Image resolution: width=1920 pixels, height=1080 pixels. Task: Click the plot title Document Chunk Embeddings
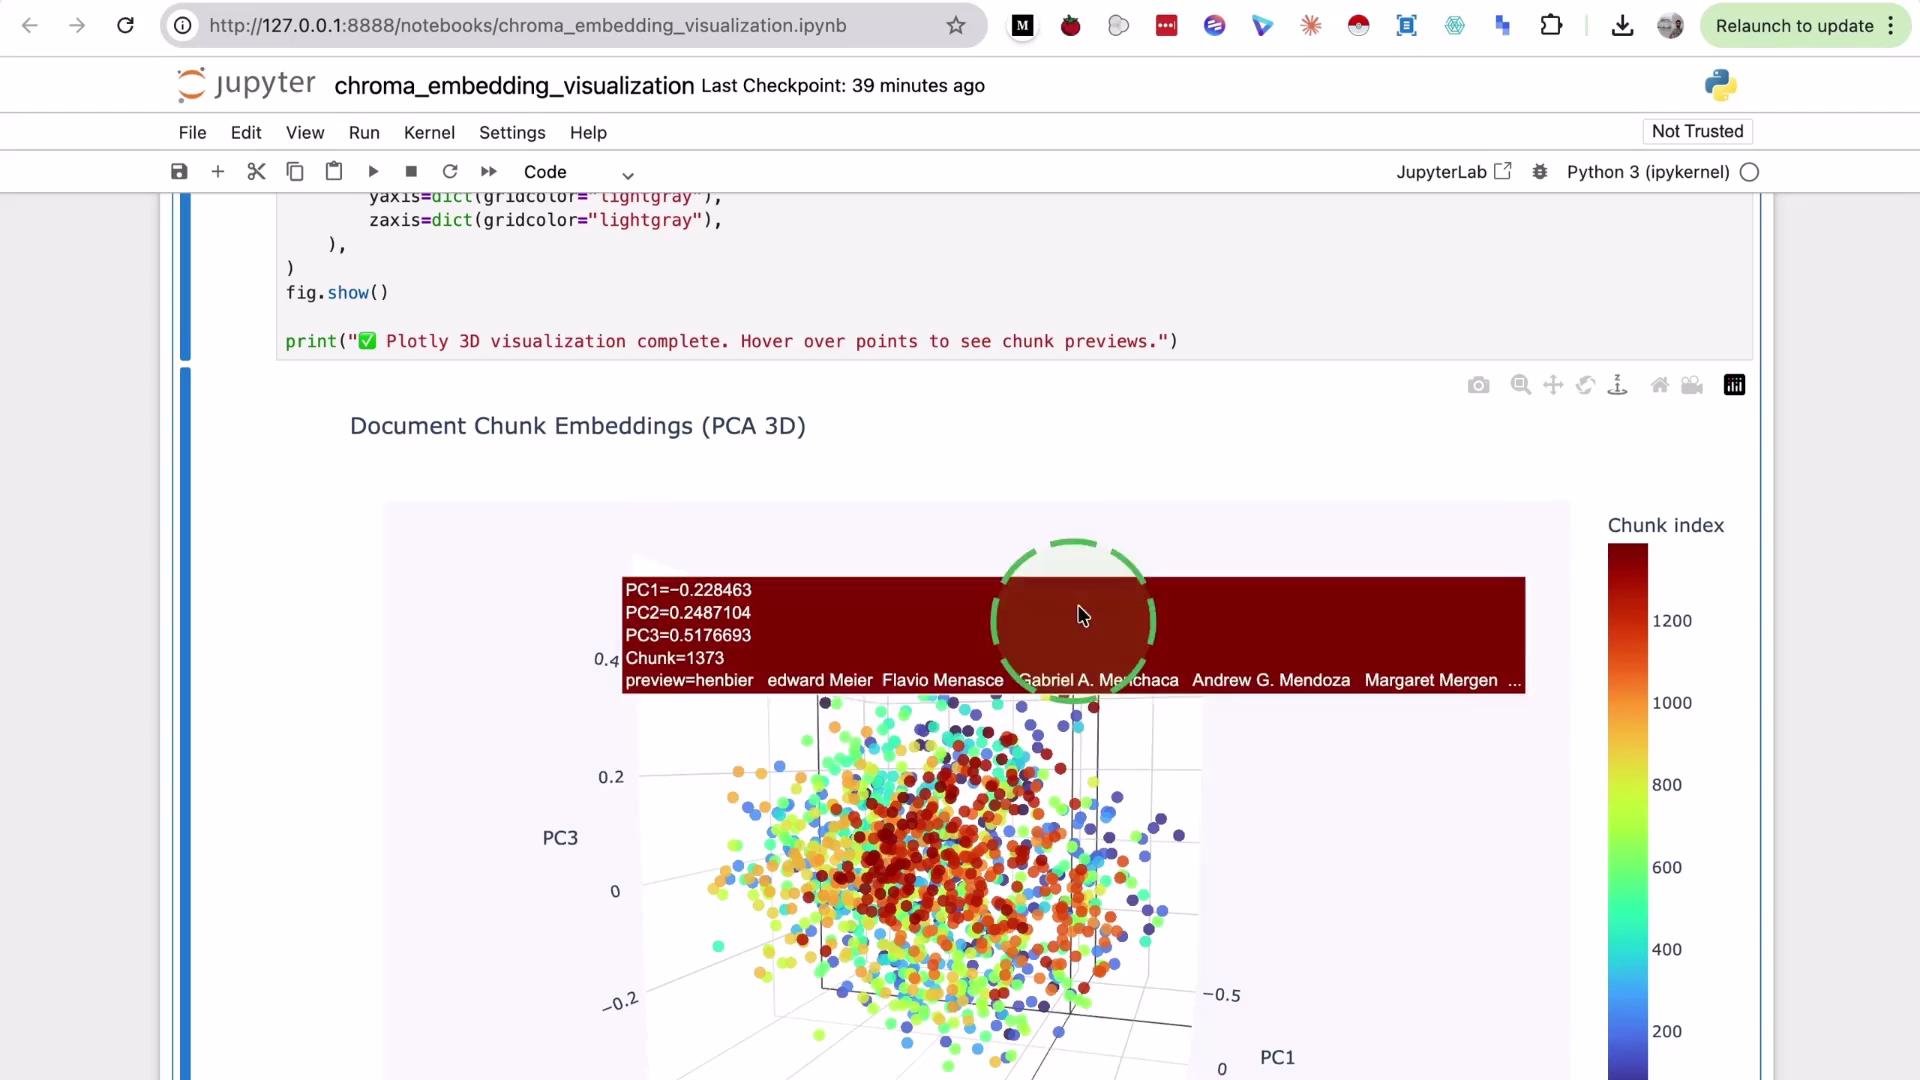pyautogui.click(x=578, y=426)
